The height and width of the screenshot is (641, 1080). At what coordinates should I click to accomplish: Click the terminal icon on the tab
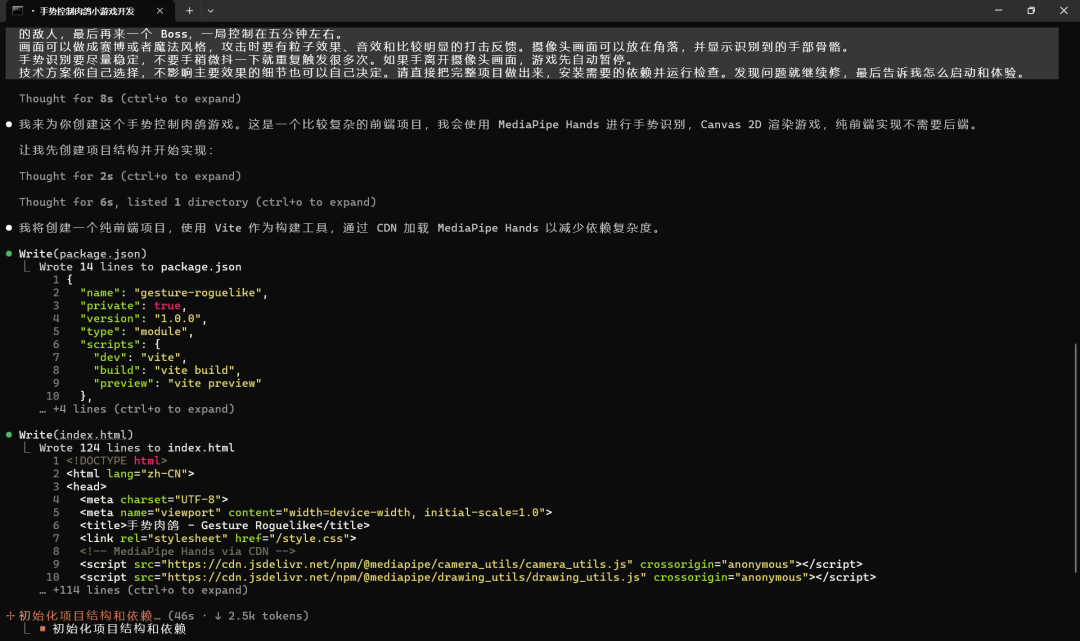(18, 10)
